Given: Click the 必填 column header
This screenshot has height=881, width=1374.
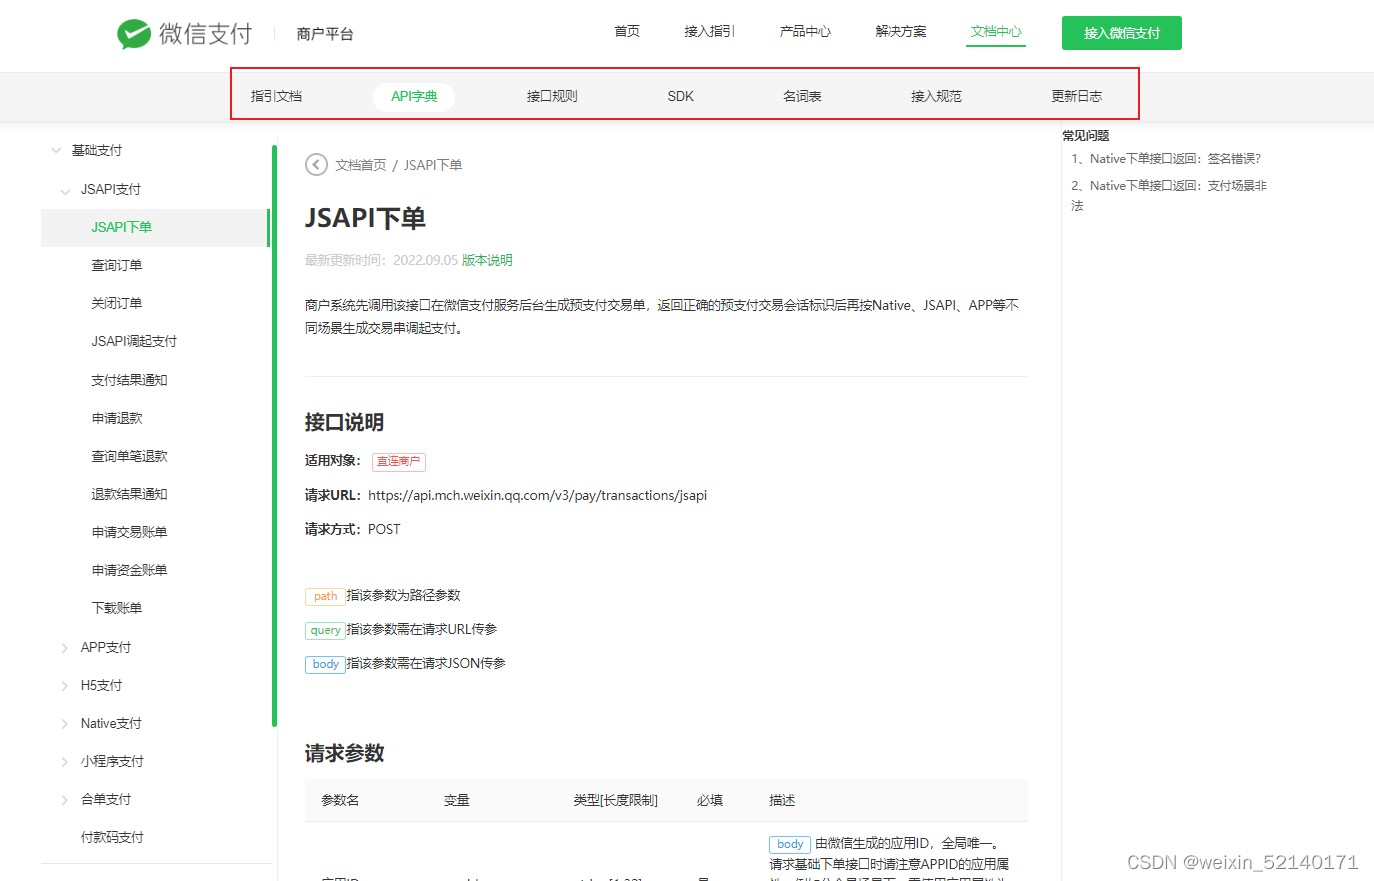Looking at the screenshot, I should tap(710, 800).
